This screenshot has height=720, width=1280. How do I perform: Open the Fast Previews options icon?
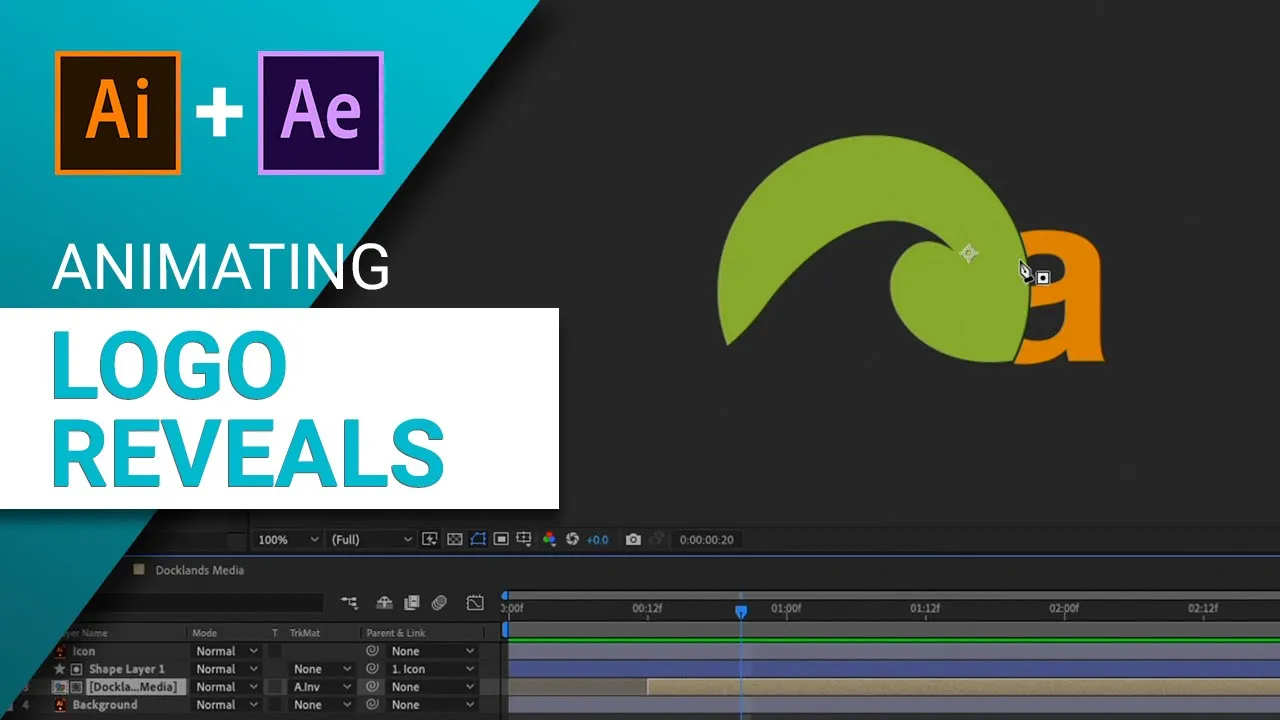430,539
